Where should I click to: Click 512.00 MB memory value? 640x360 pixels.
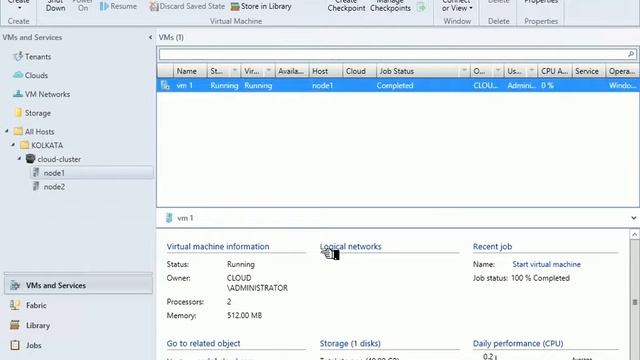pyautogui.click(x=244, y=316)
